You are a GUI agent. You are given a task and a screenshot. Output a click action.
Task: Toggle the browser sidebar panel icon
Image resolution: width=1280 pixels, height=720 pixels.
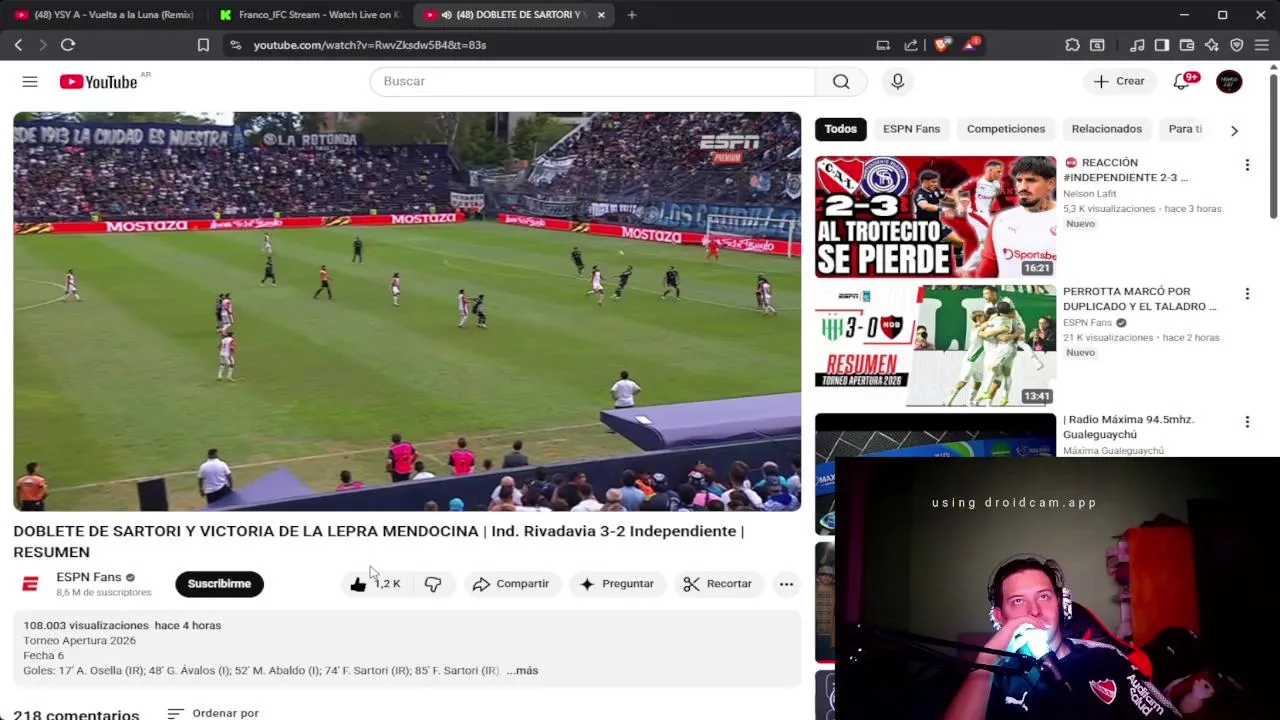pyautogui.click(x=1162, y=45)
